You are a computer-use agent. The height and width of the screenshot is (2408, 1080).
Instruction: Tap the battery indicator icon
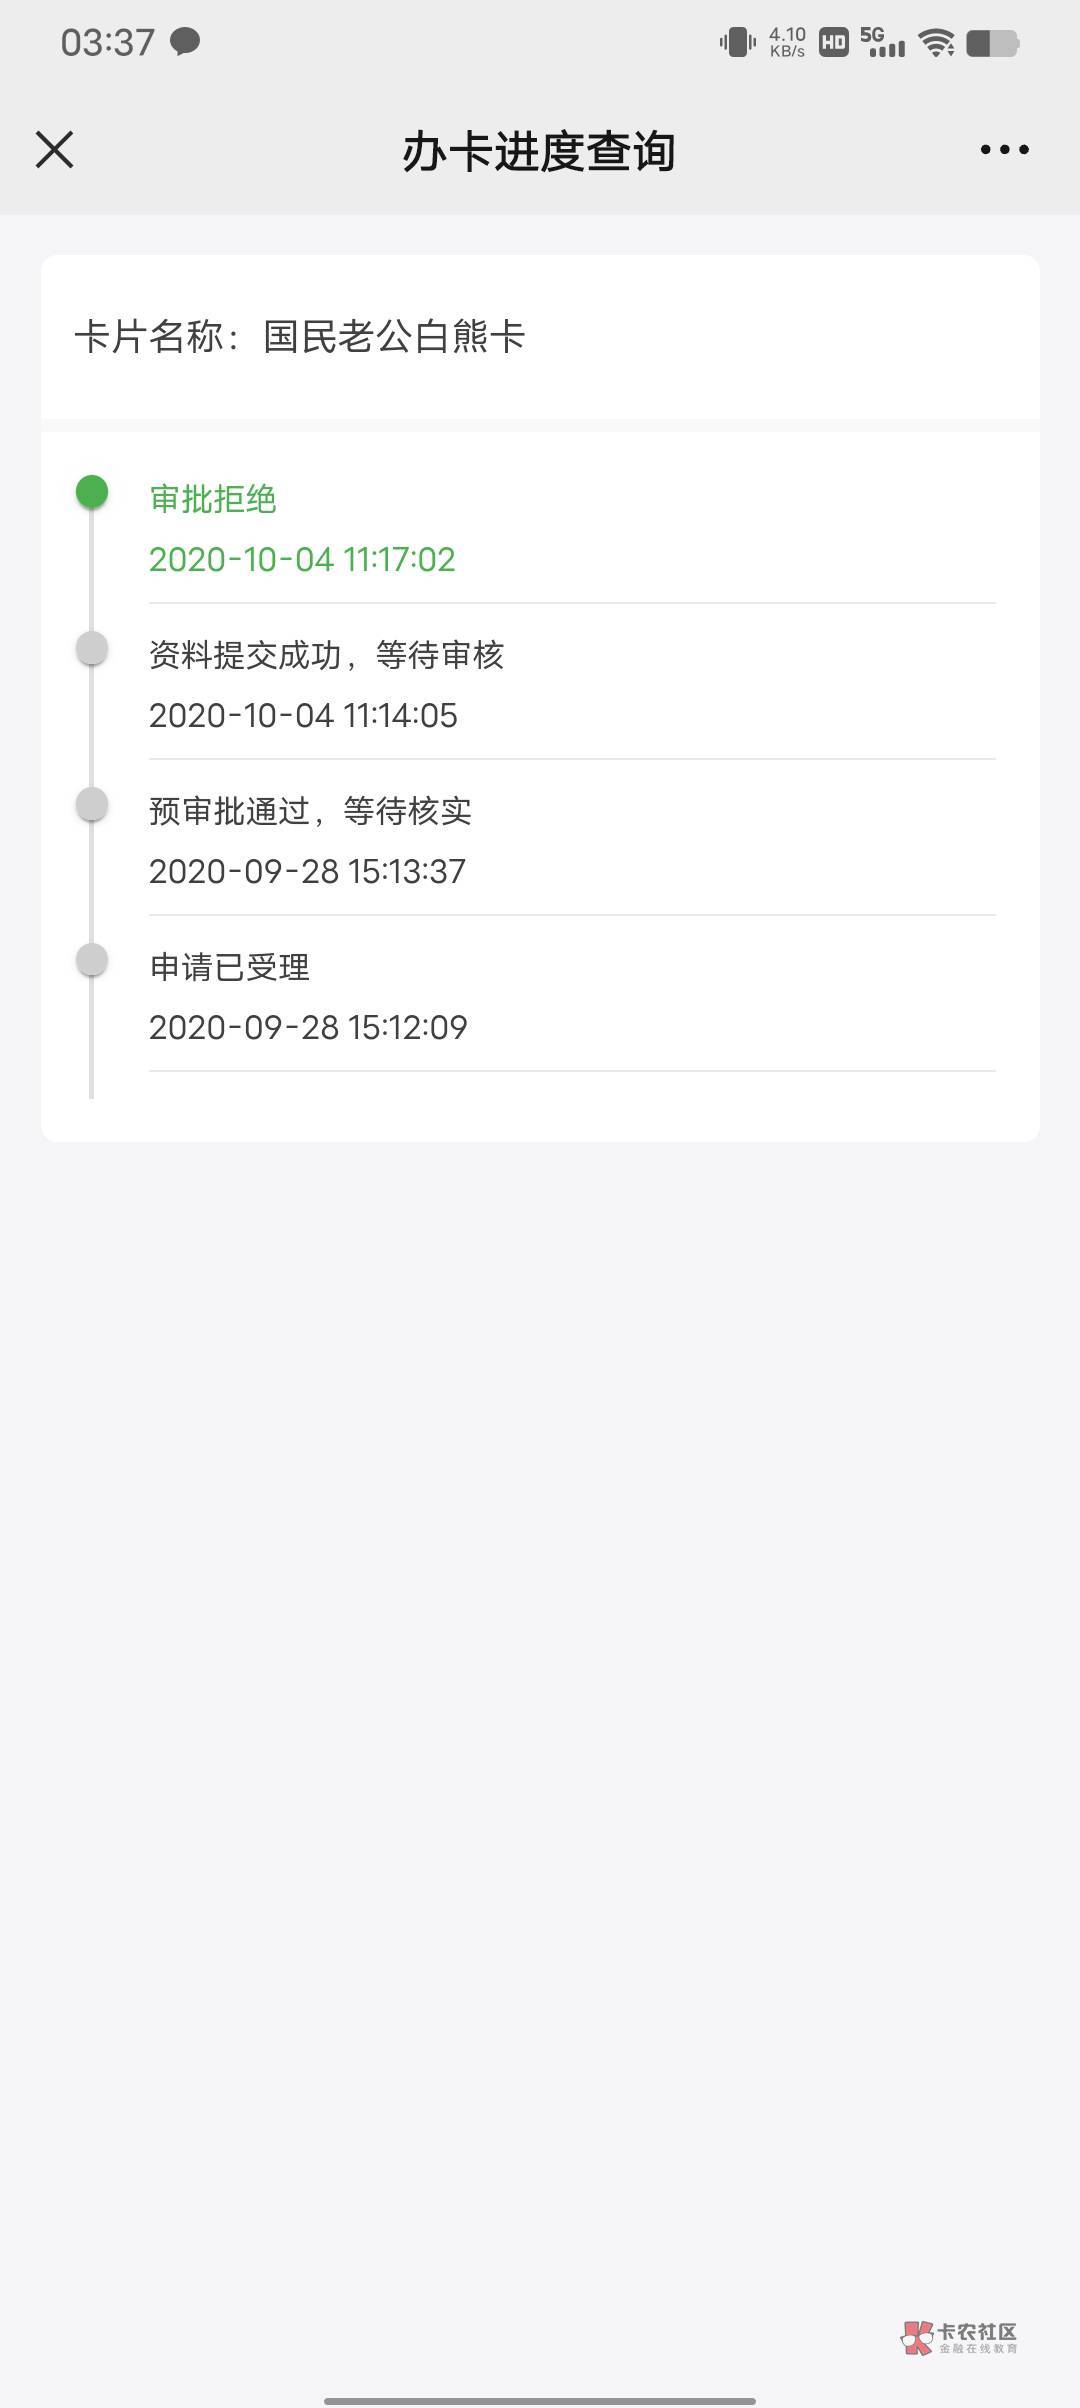coord(992,43)
